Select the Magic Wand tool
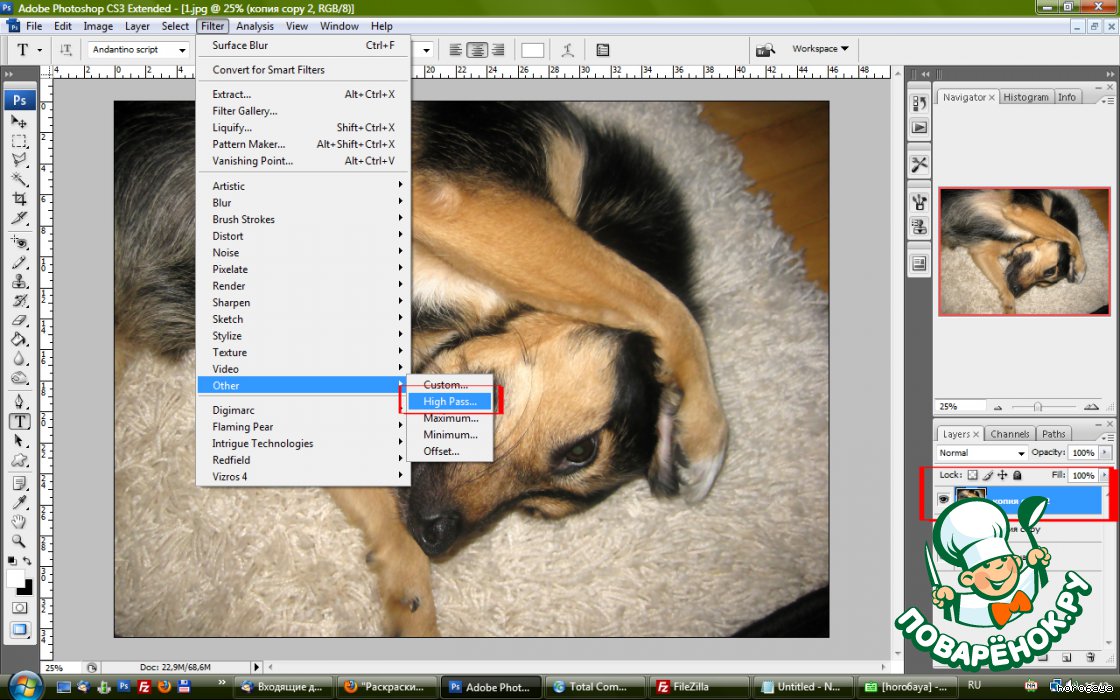 click(19, 179)
